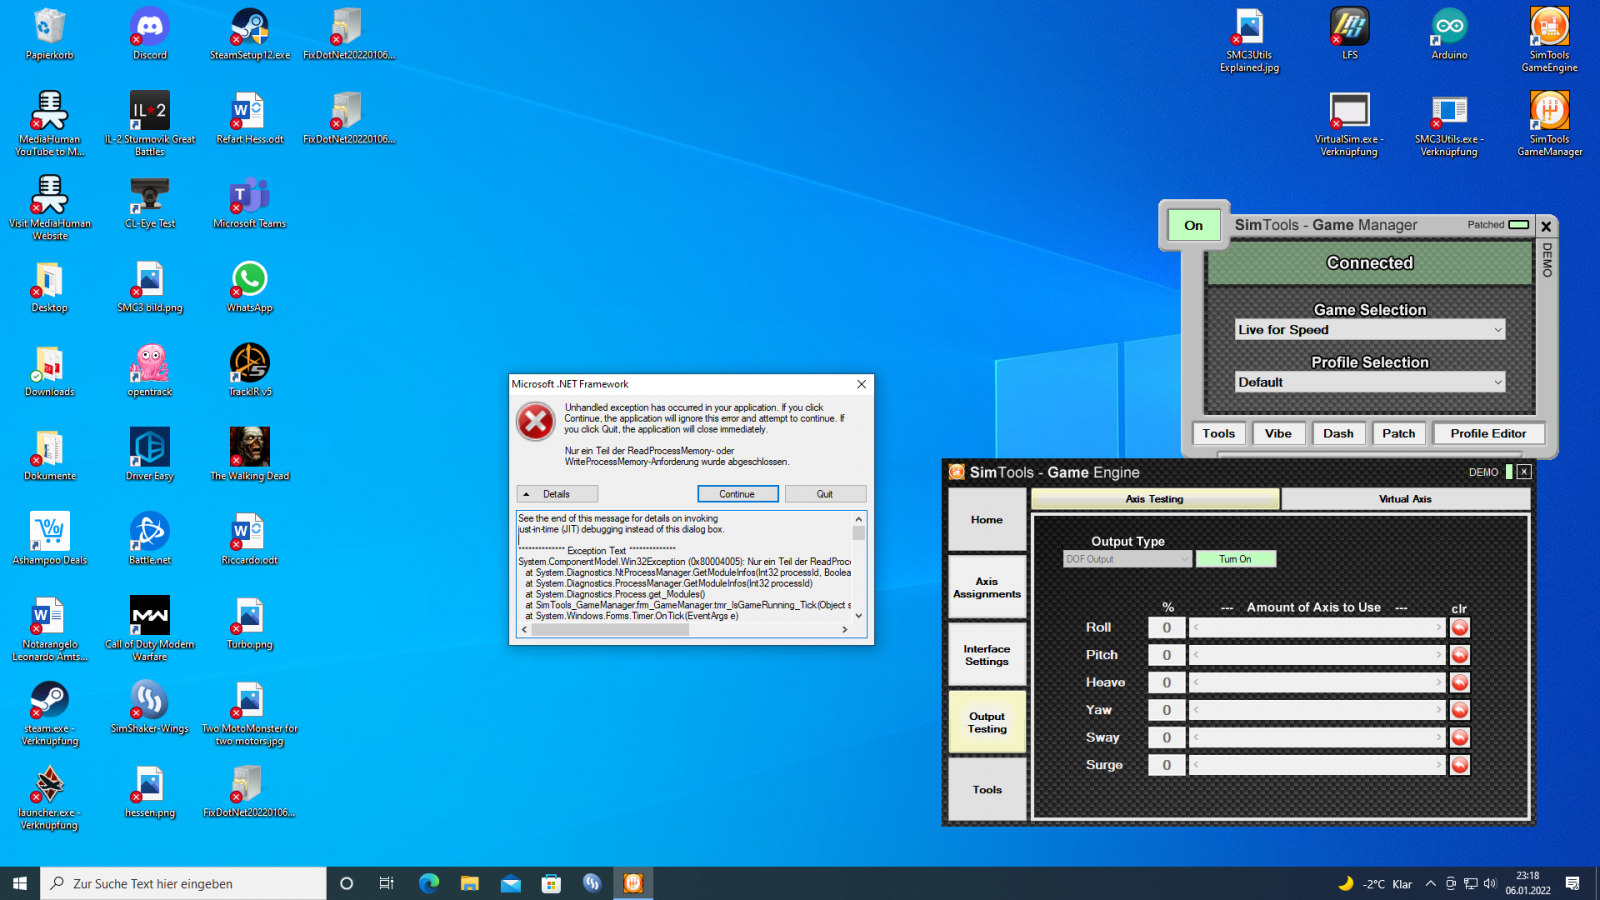1600x900 pixels.
Task: Open the CL-Eye Test desktop icon
Action: (150, 202)
